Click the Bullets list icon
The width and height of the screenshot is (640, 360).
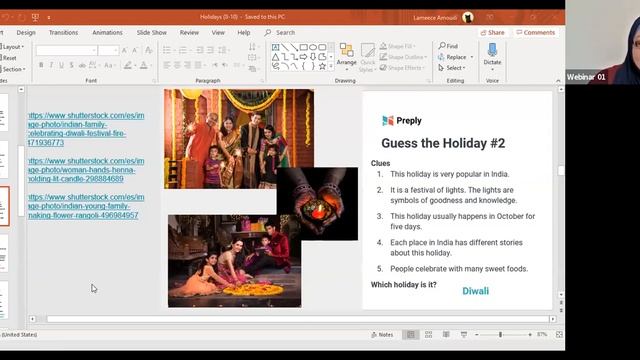point(167,50)
